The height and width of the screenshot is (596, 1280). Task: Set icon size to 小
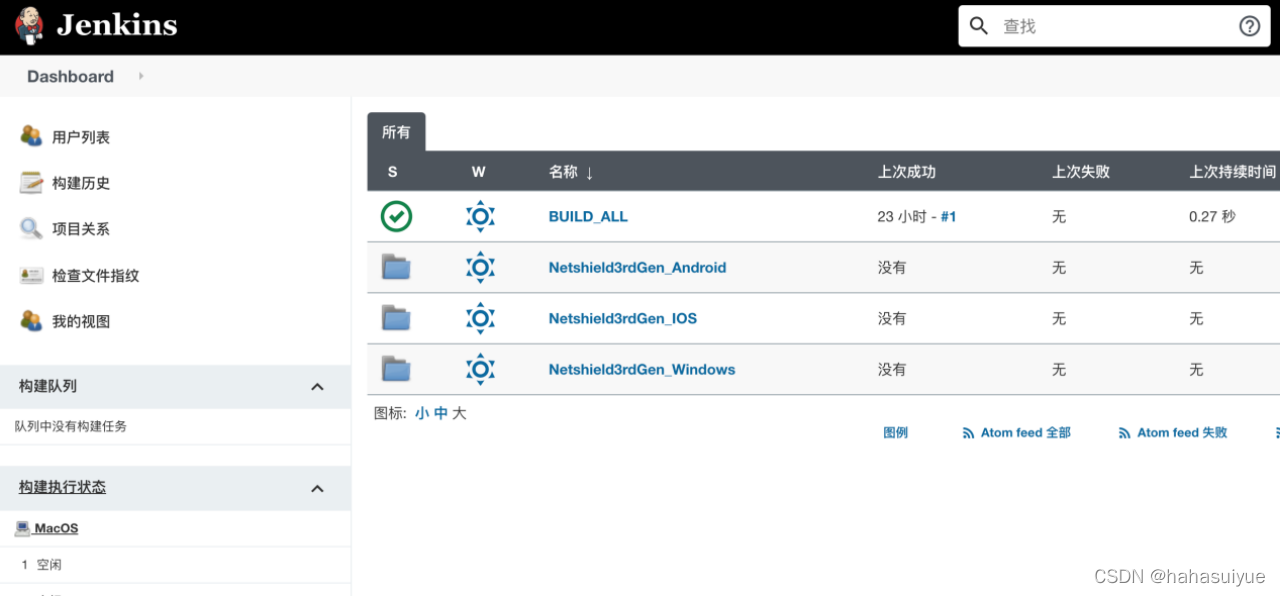tap(422, 413)
